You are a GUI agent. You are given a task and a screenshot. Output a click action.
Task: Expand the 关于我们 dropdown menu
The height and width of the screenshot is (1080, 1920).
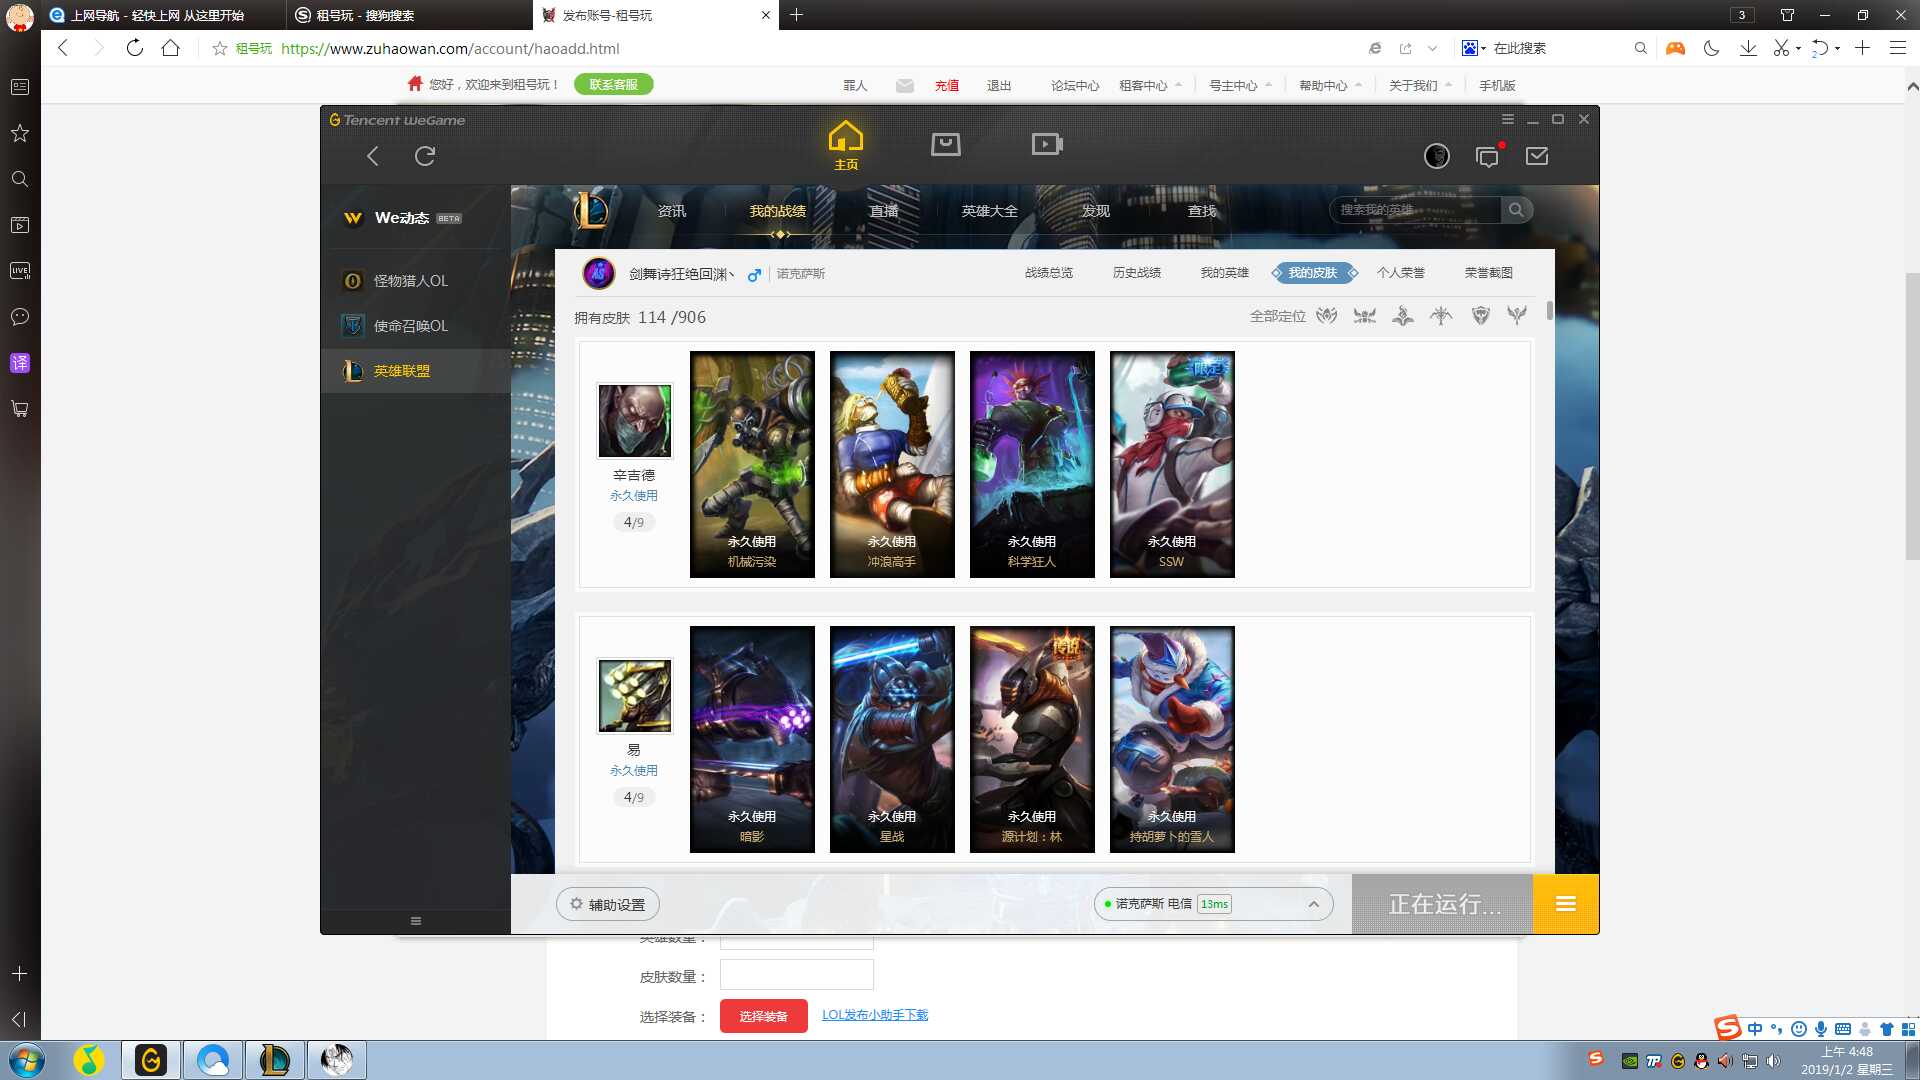[1420, 85]
